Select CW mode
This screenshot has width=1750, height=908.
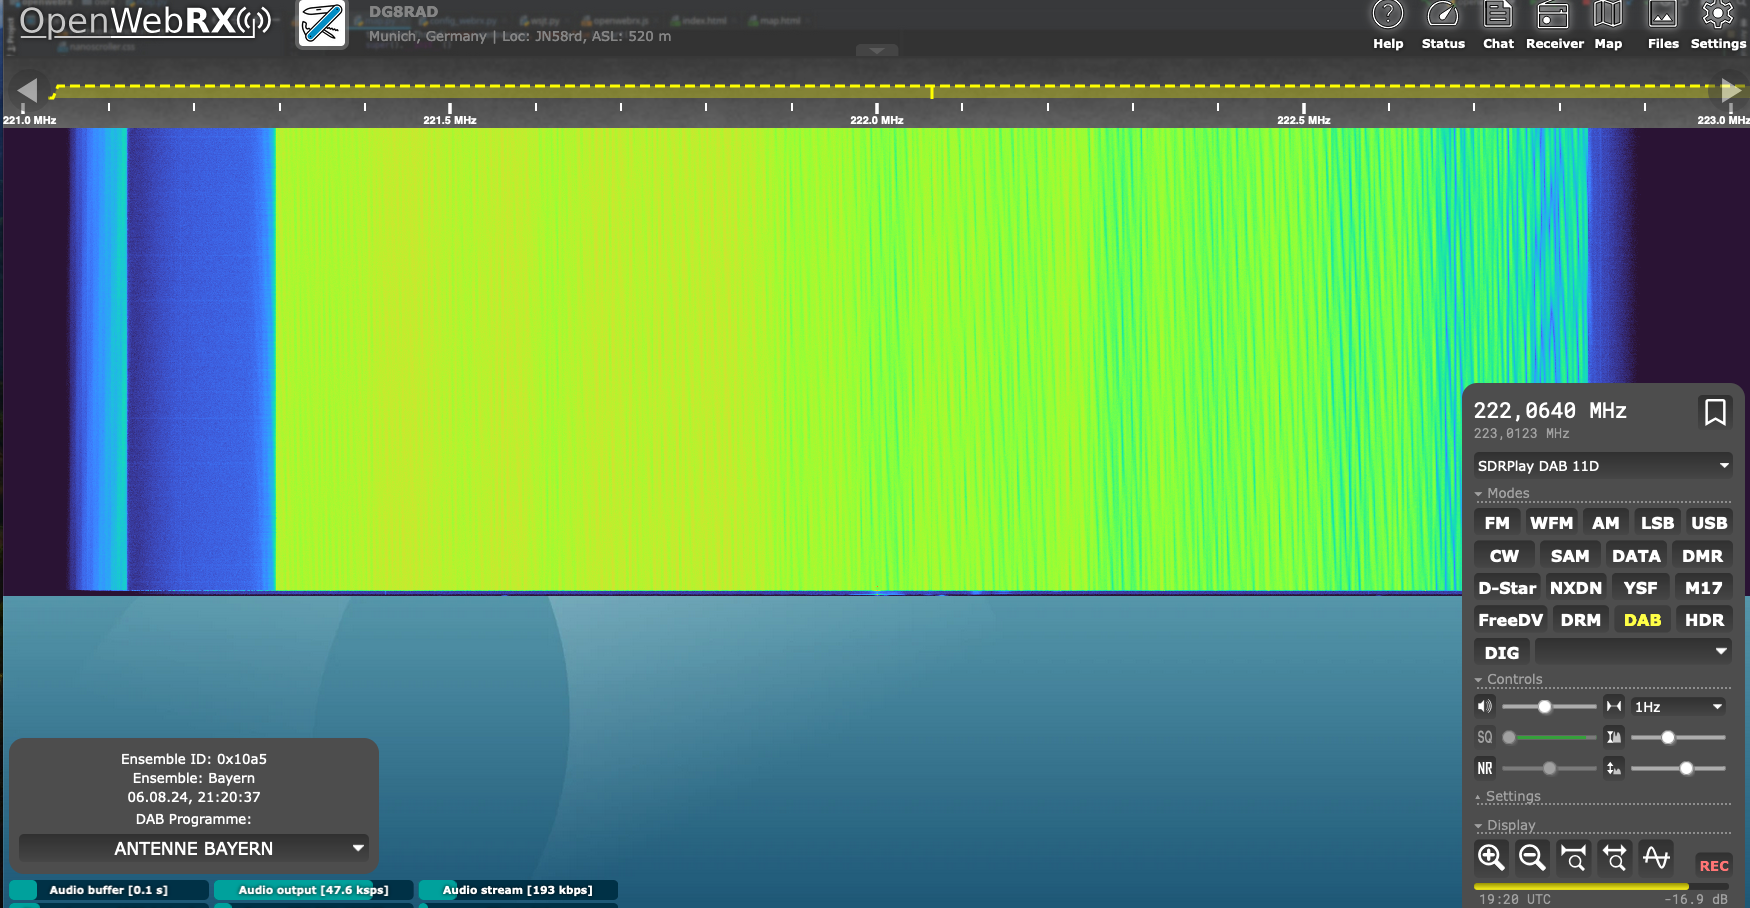[x=1504, y=555]
